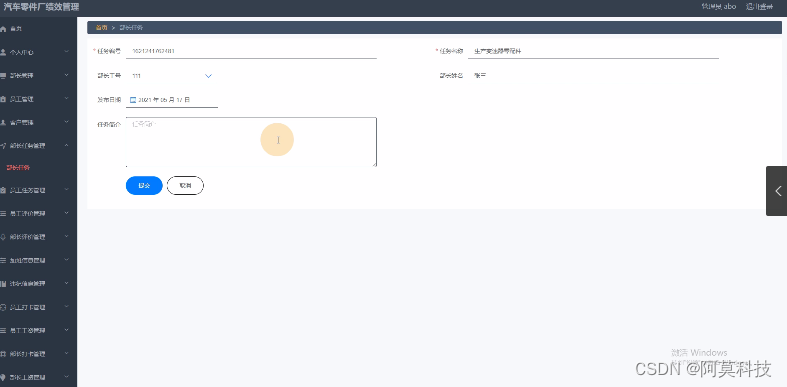The image size is (787, 387).
Task: Focus the 任务名称 input field
Action: 593,51
